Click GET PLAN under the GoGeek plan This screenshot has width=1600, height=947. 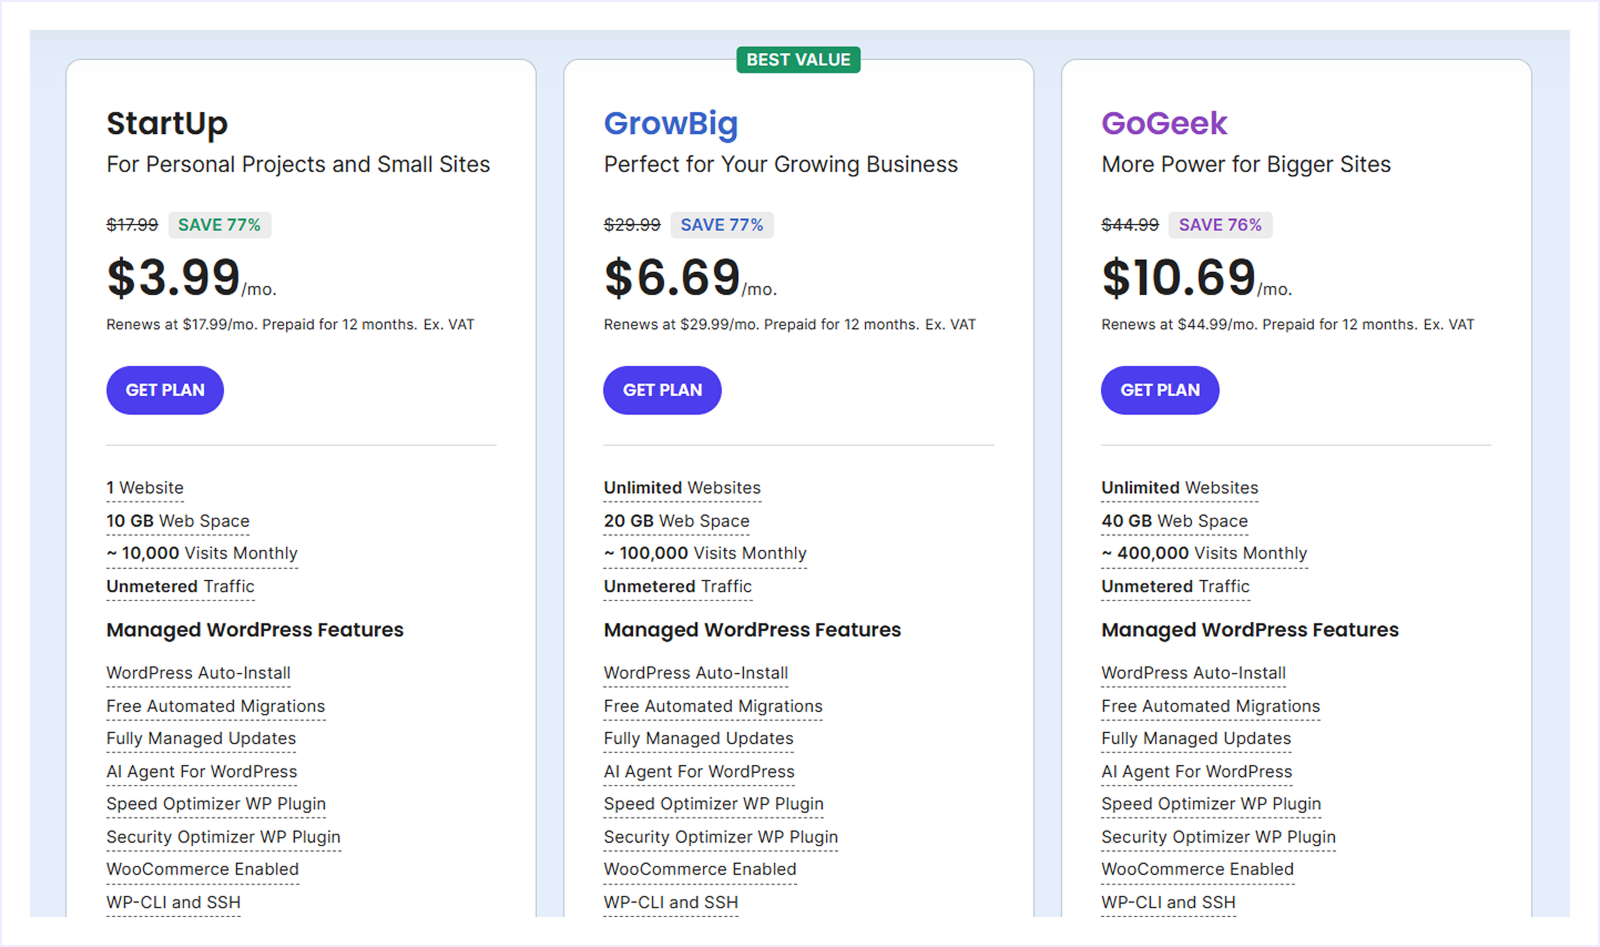coord(1159,390)
